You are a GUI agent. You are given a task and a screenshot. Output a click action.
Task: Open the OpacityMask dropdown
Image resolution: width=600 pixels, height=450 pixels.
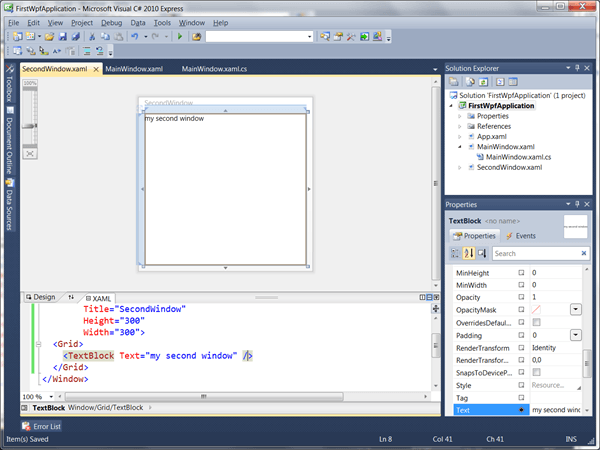576,310
